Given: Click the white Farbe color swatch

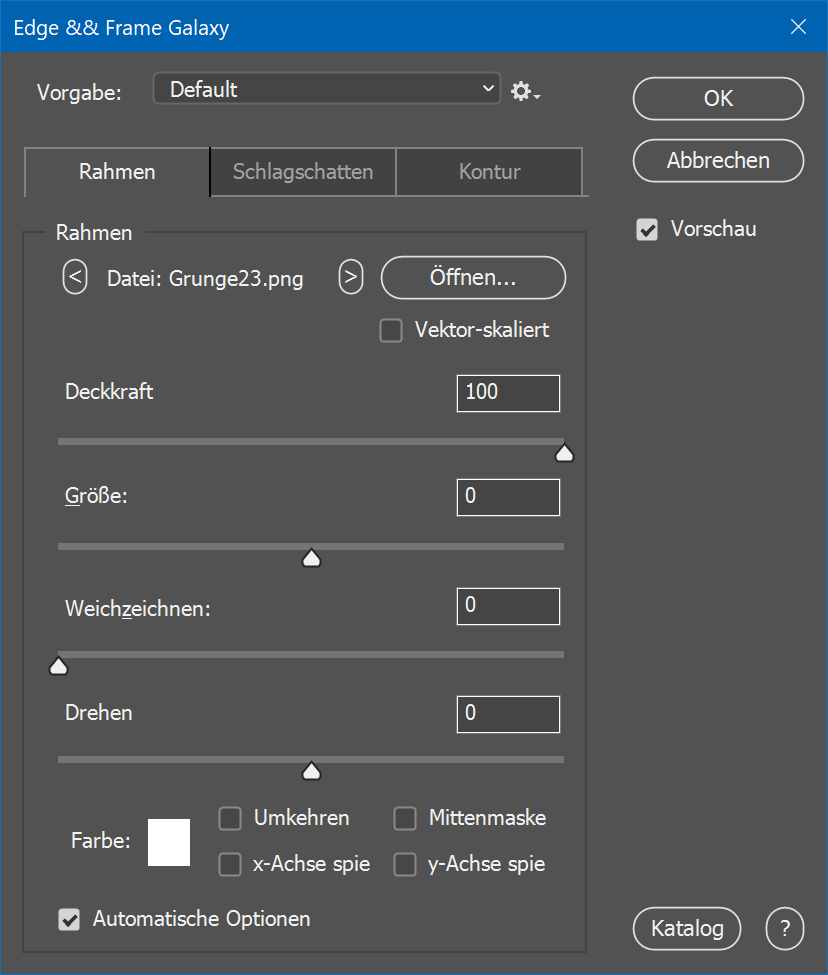Looking at the screenshot, I should [x=169, y=841].
